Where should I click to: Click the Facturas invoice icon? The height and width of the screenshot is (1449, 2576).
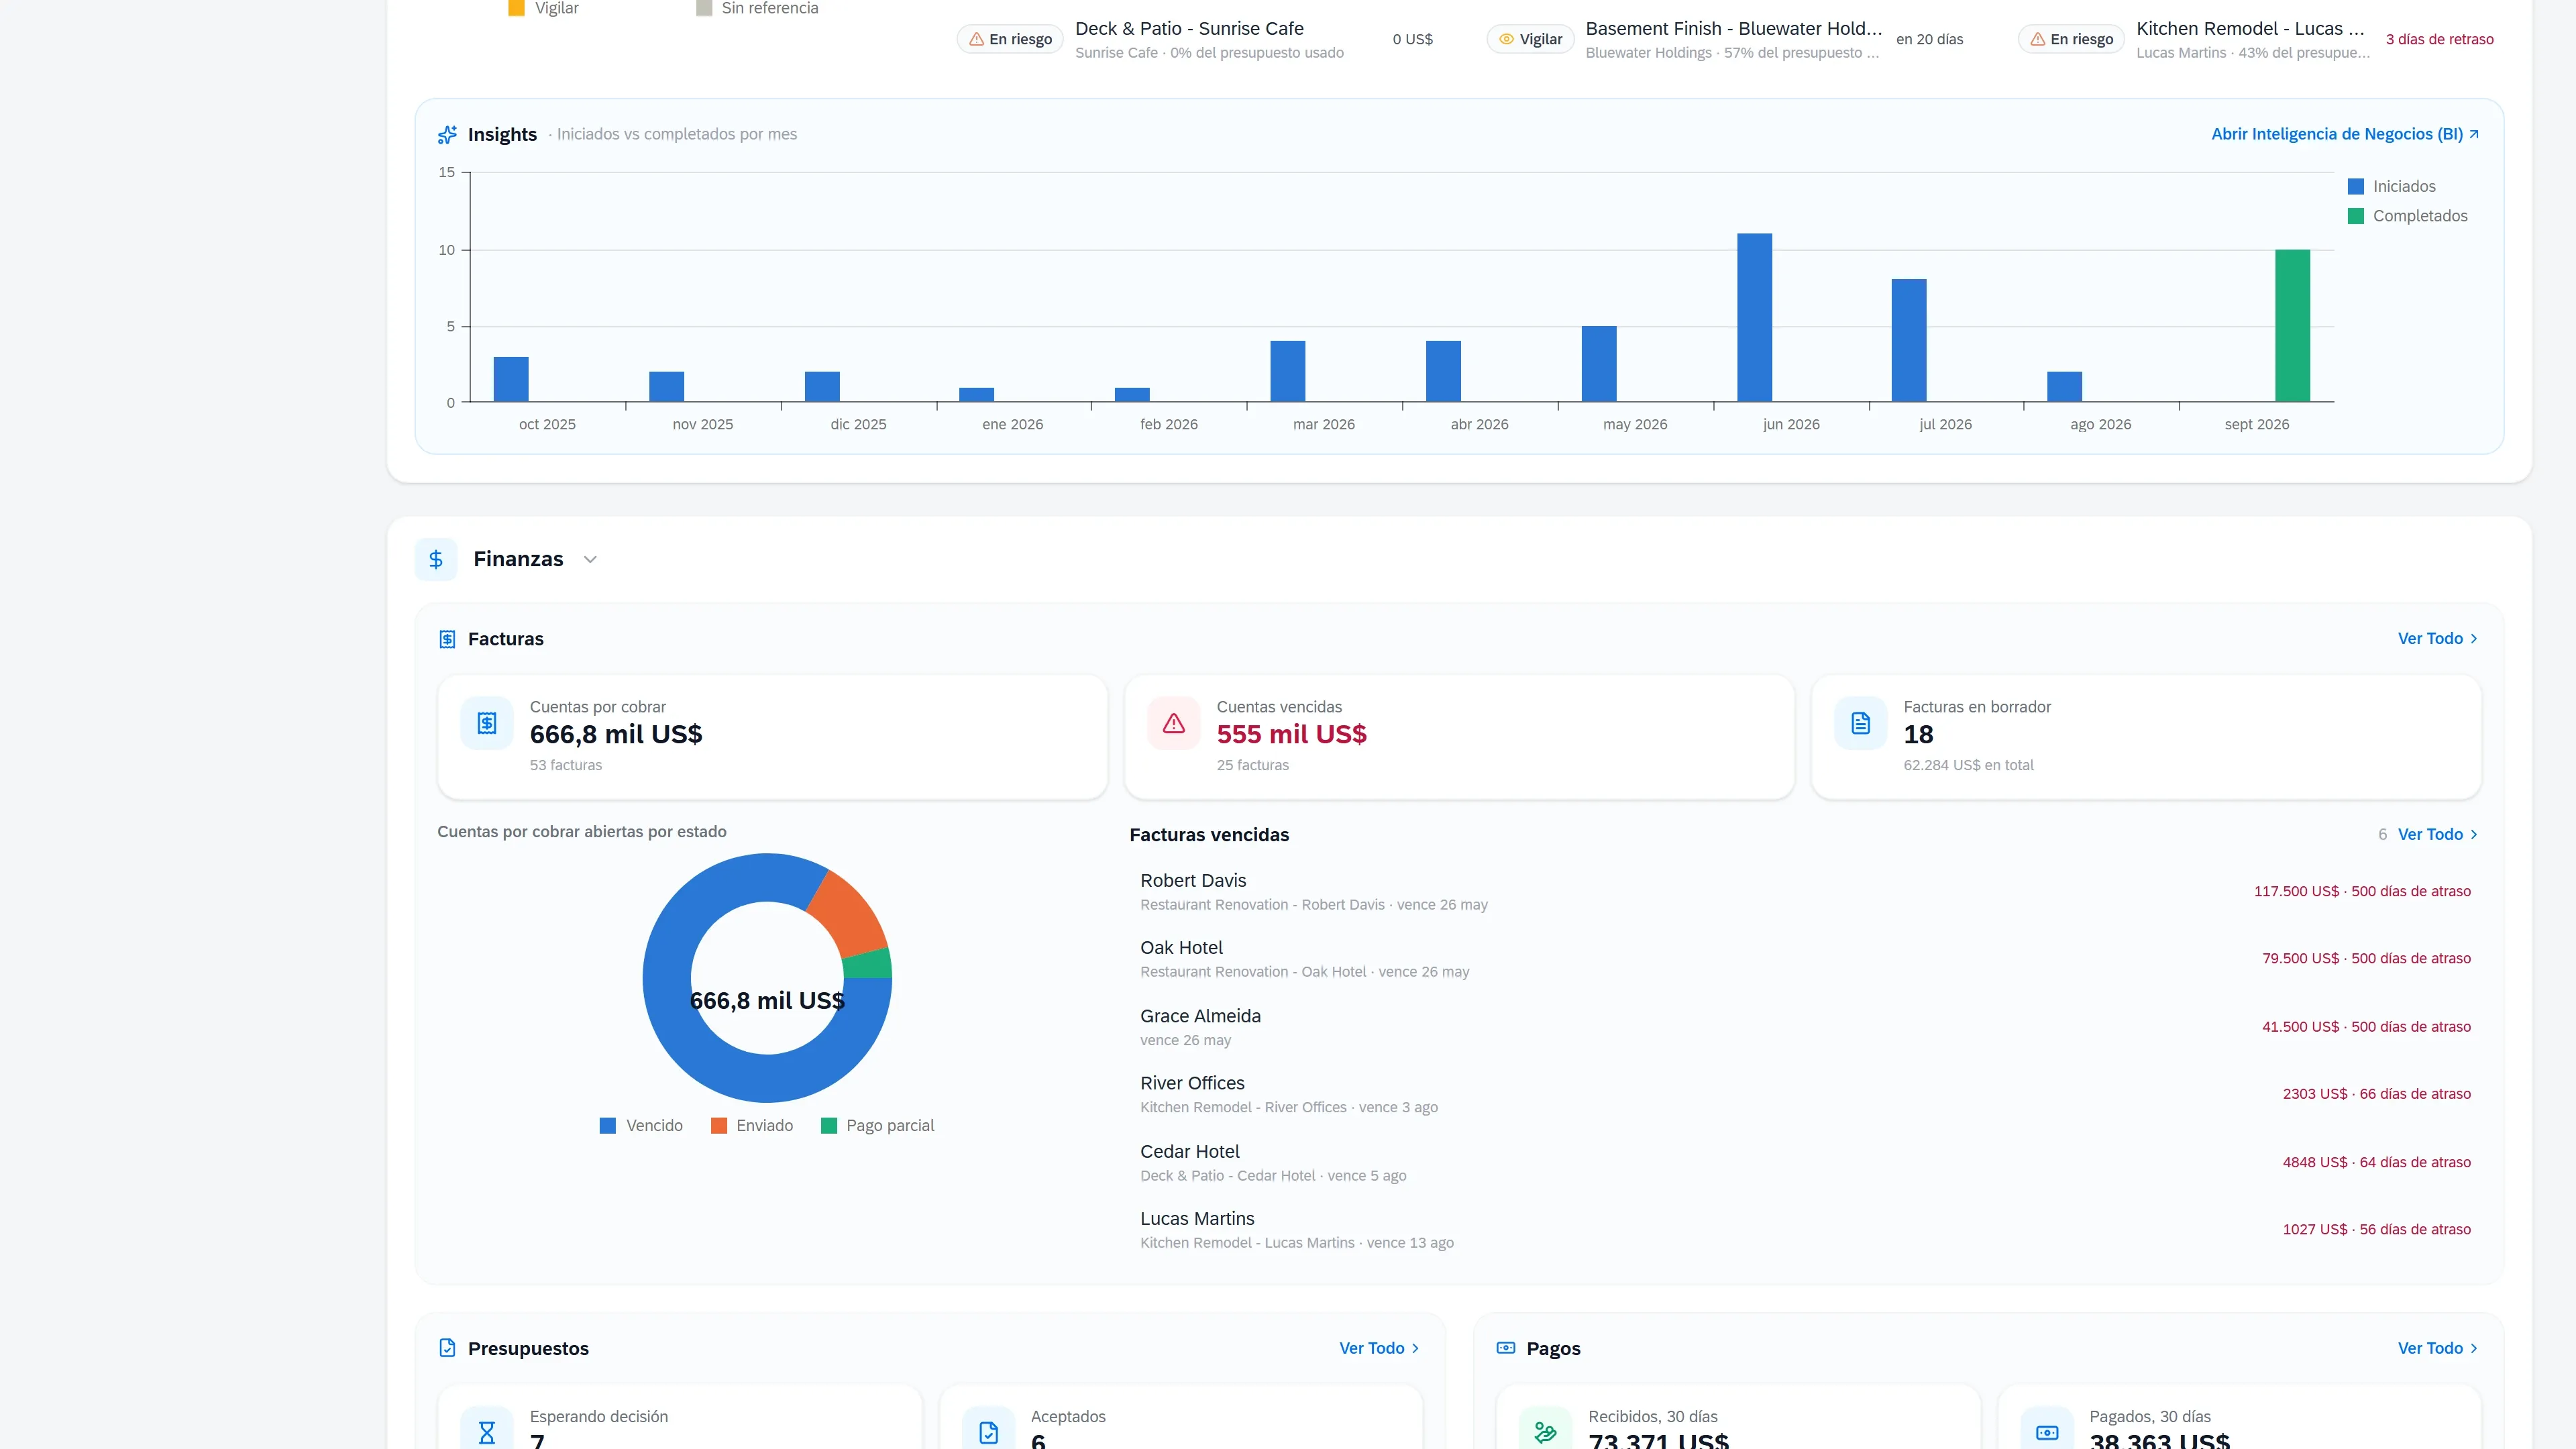click(447, 639)
